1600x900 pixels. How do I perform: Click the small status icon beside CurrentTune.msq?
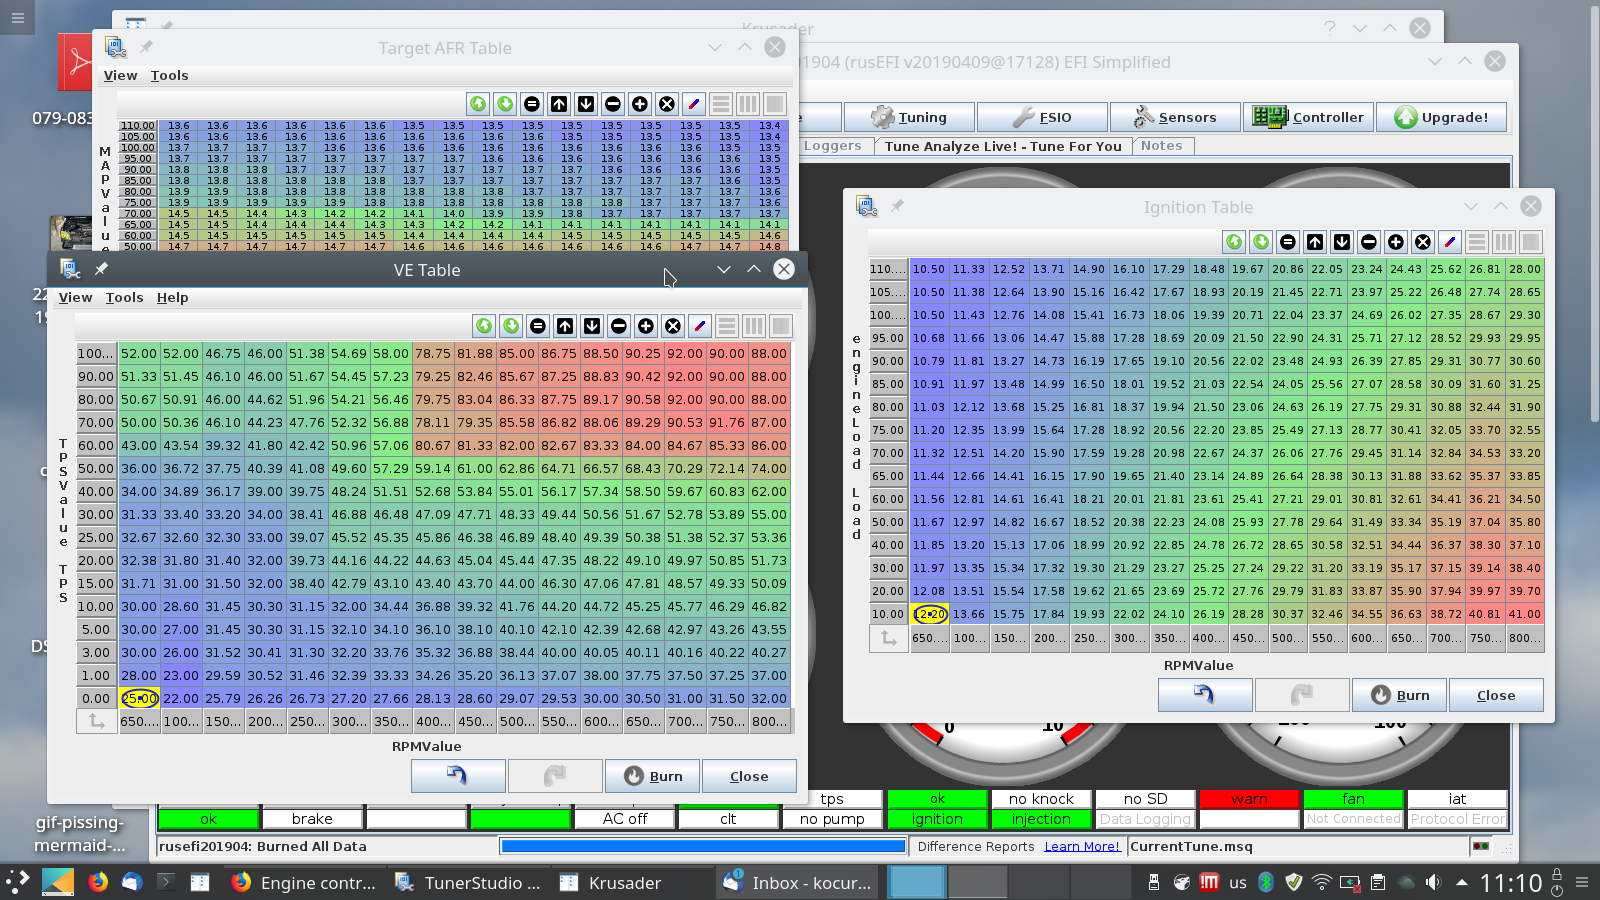pyautogui.click(x=1481, y=847)
